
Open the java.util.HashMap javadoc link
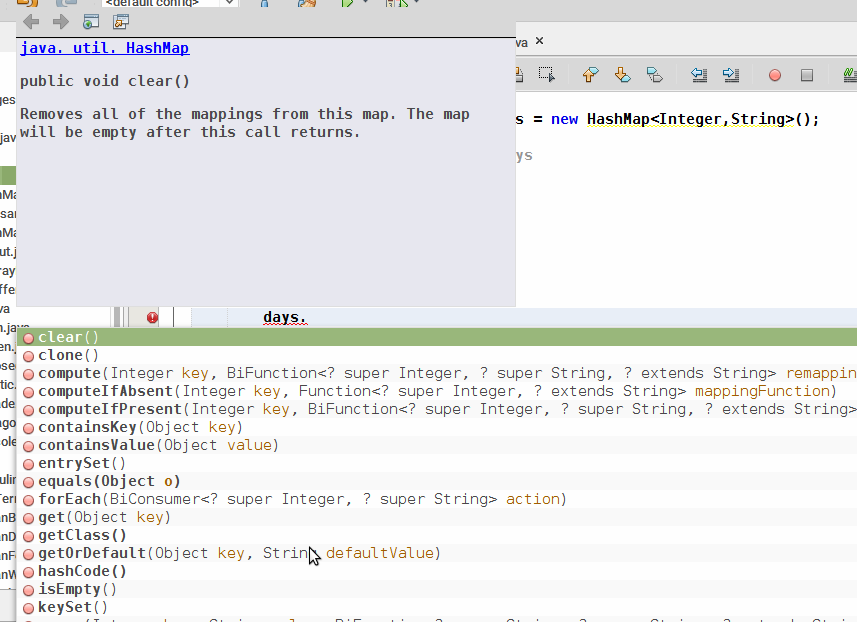[104, 47]
